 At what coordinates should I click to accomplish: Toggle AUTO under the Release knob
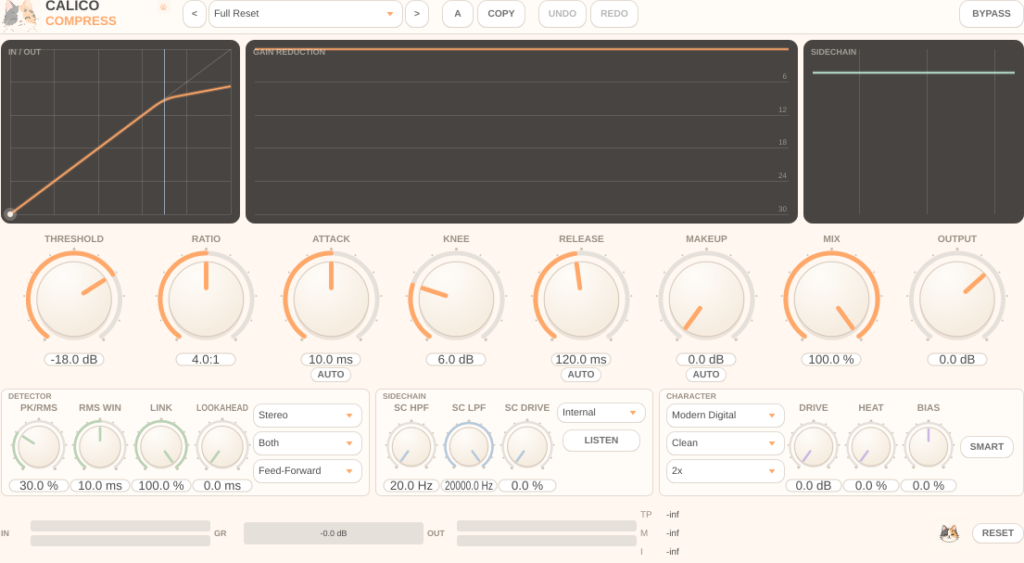581,374
